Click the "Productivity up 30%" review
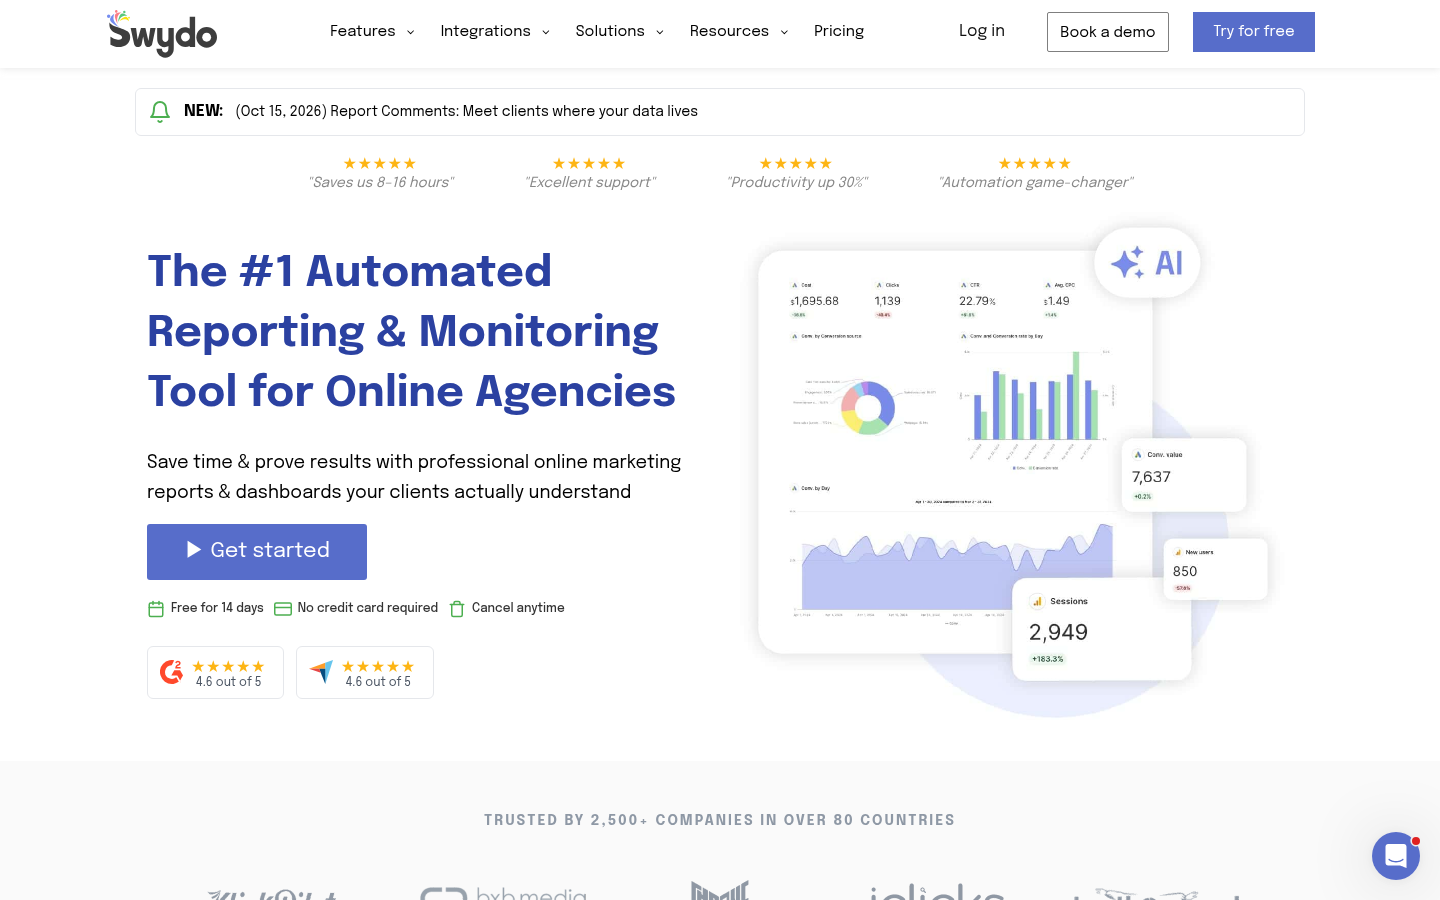This screenshot has height=900, width=1440. (x=797, y=173)
